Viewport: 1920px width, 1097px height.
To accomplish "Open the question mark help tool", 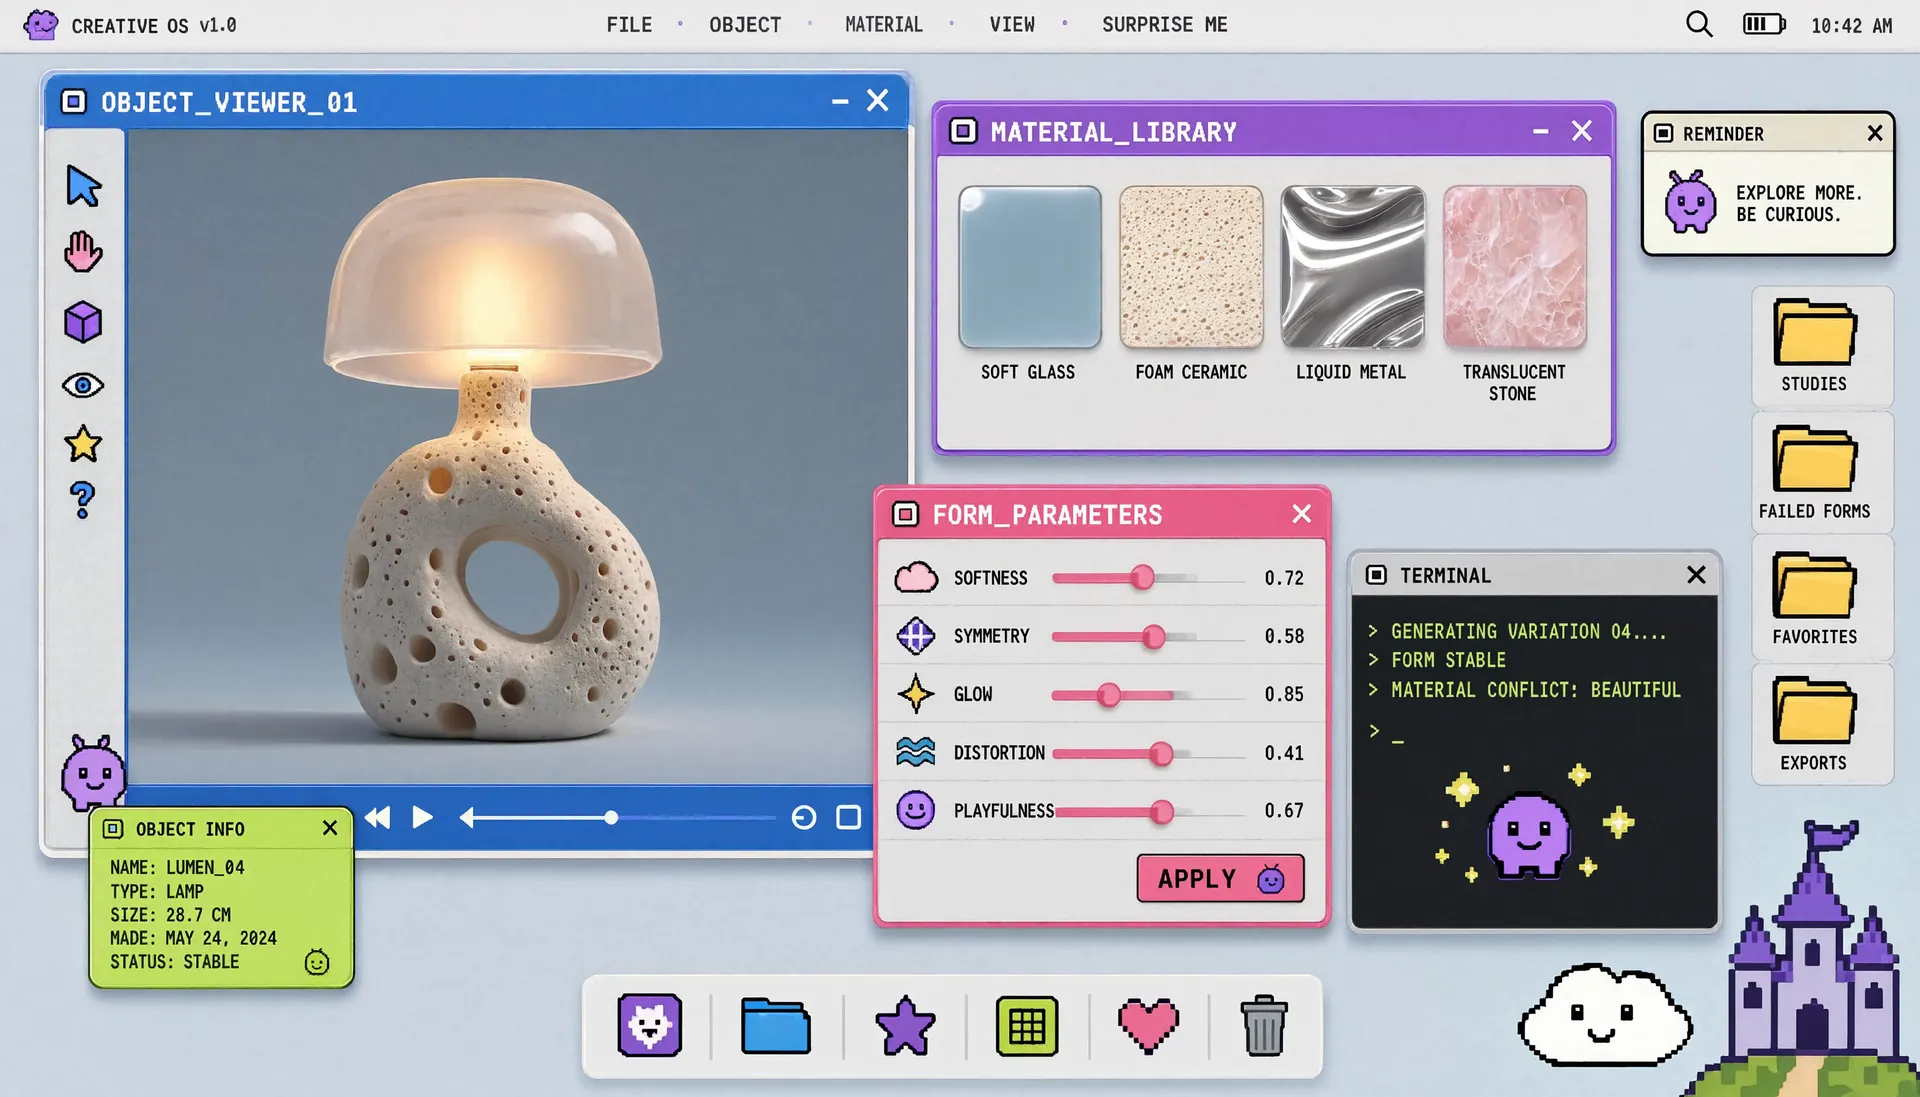I will (x=83, y=500).
